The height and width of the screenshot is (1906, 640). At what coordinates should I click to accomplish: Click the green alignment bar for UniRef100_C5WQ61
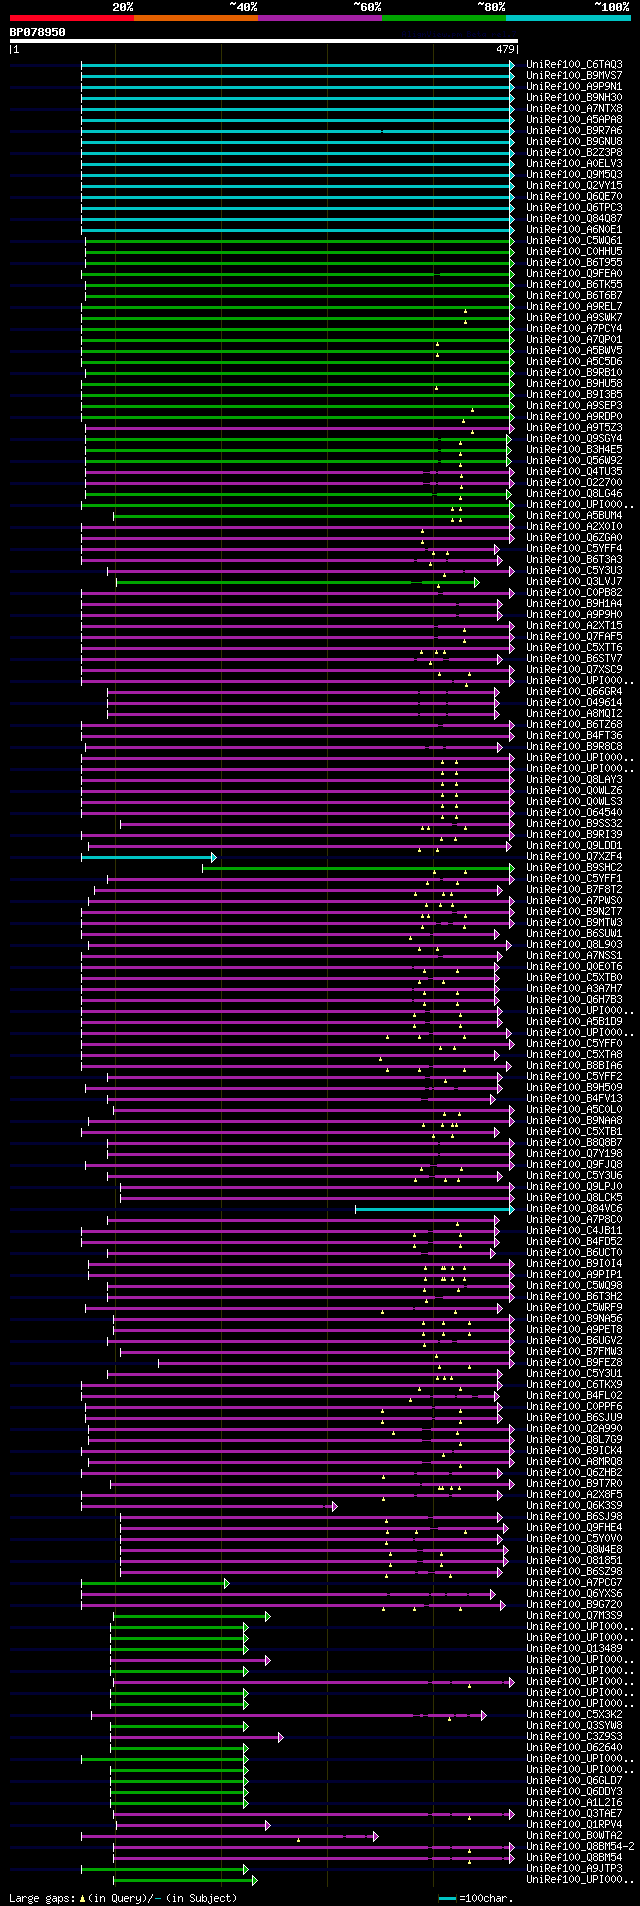[300, 241]
